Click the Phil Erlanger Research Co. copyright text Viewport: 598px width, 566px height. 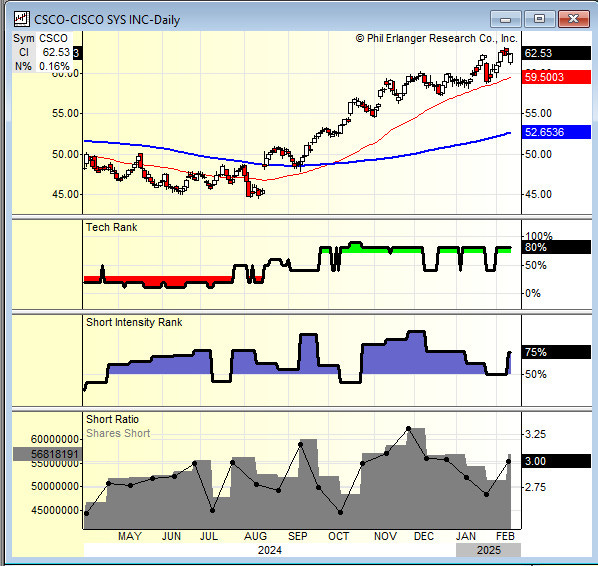coord(436,39)
